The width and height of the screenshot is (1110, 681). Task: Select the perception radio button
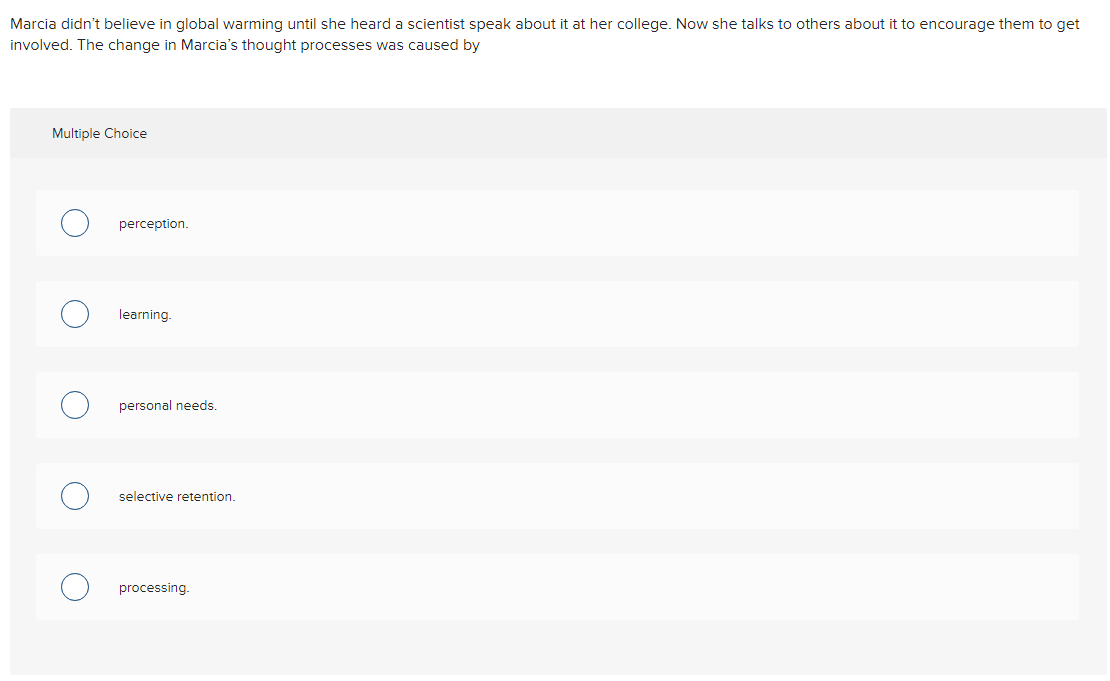pos(75,223)
